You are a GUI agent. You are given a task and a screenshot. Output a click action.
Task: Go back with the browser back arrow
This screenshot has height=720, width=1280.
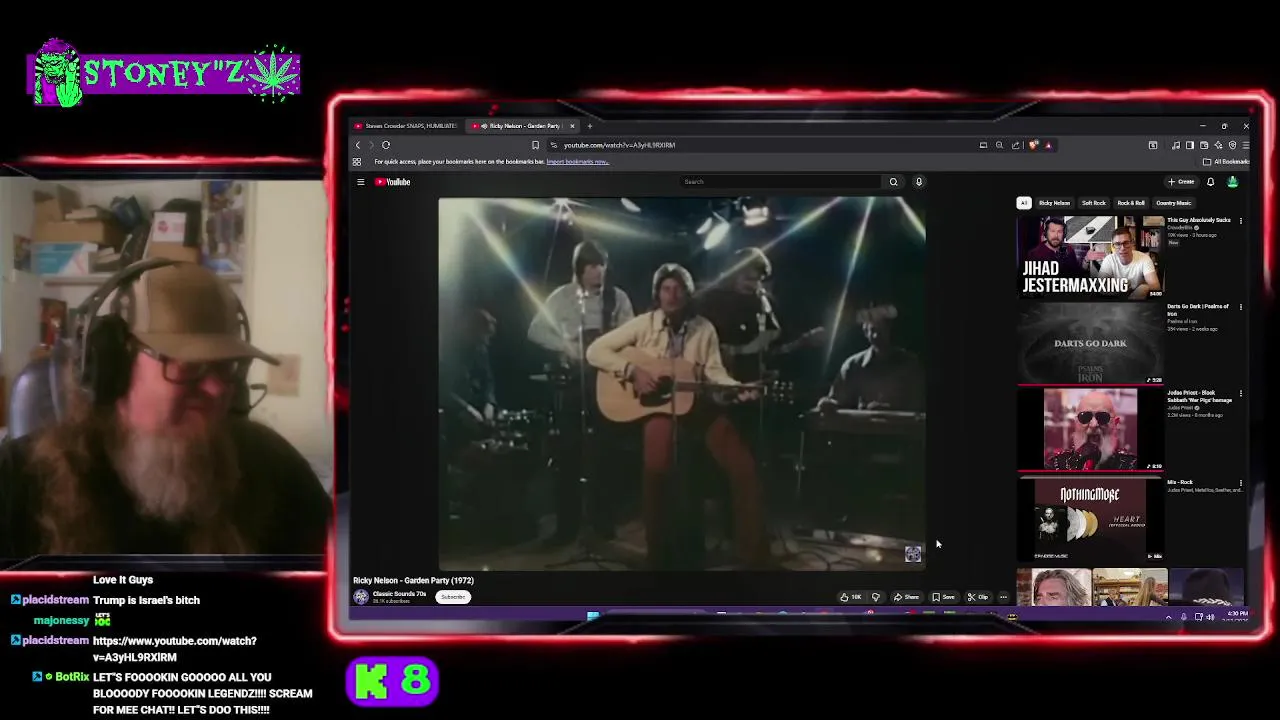click(358, 145)
